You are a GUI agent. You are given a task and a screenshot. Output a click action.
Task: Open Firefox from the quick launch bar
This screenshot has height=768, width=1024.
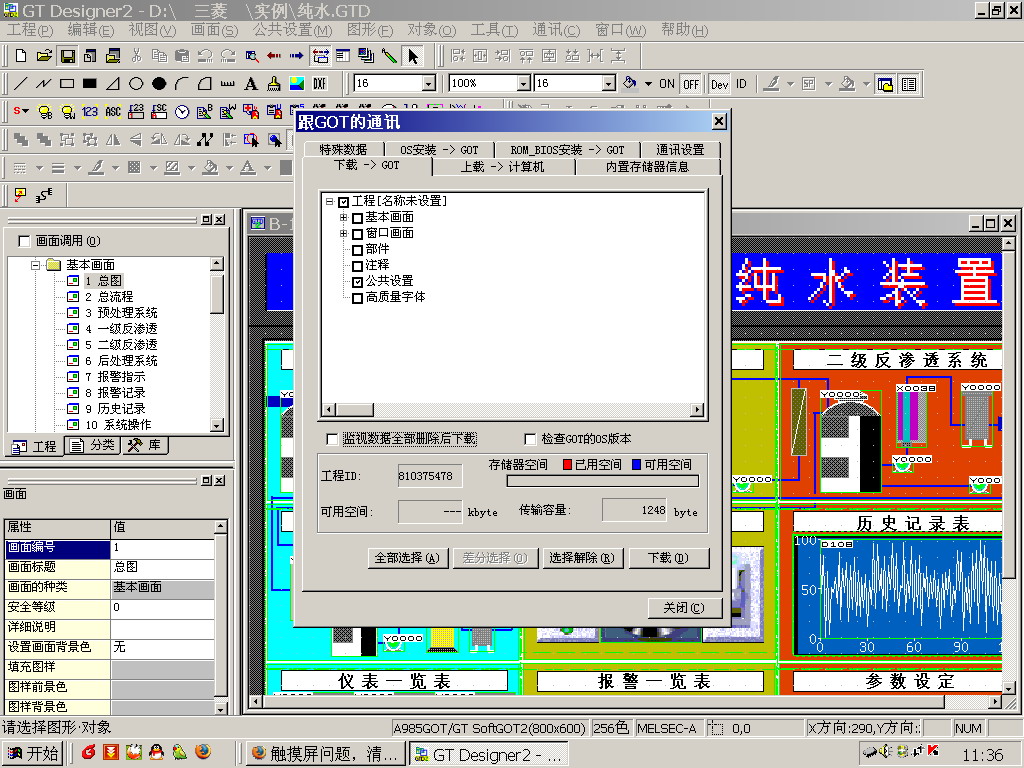coord(203,753)
